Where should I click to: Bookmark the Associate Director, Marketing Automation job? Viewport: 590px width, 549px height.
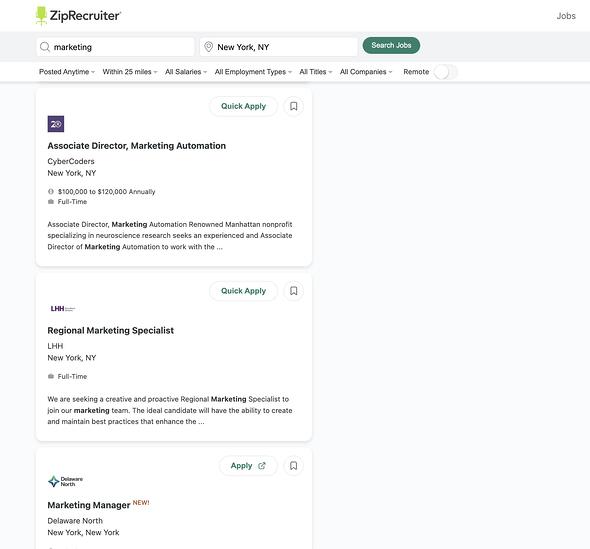pos(293,106)
